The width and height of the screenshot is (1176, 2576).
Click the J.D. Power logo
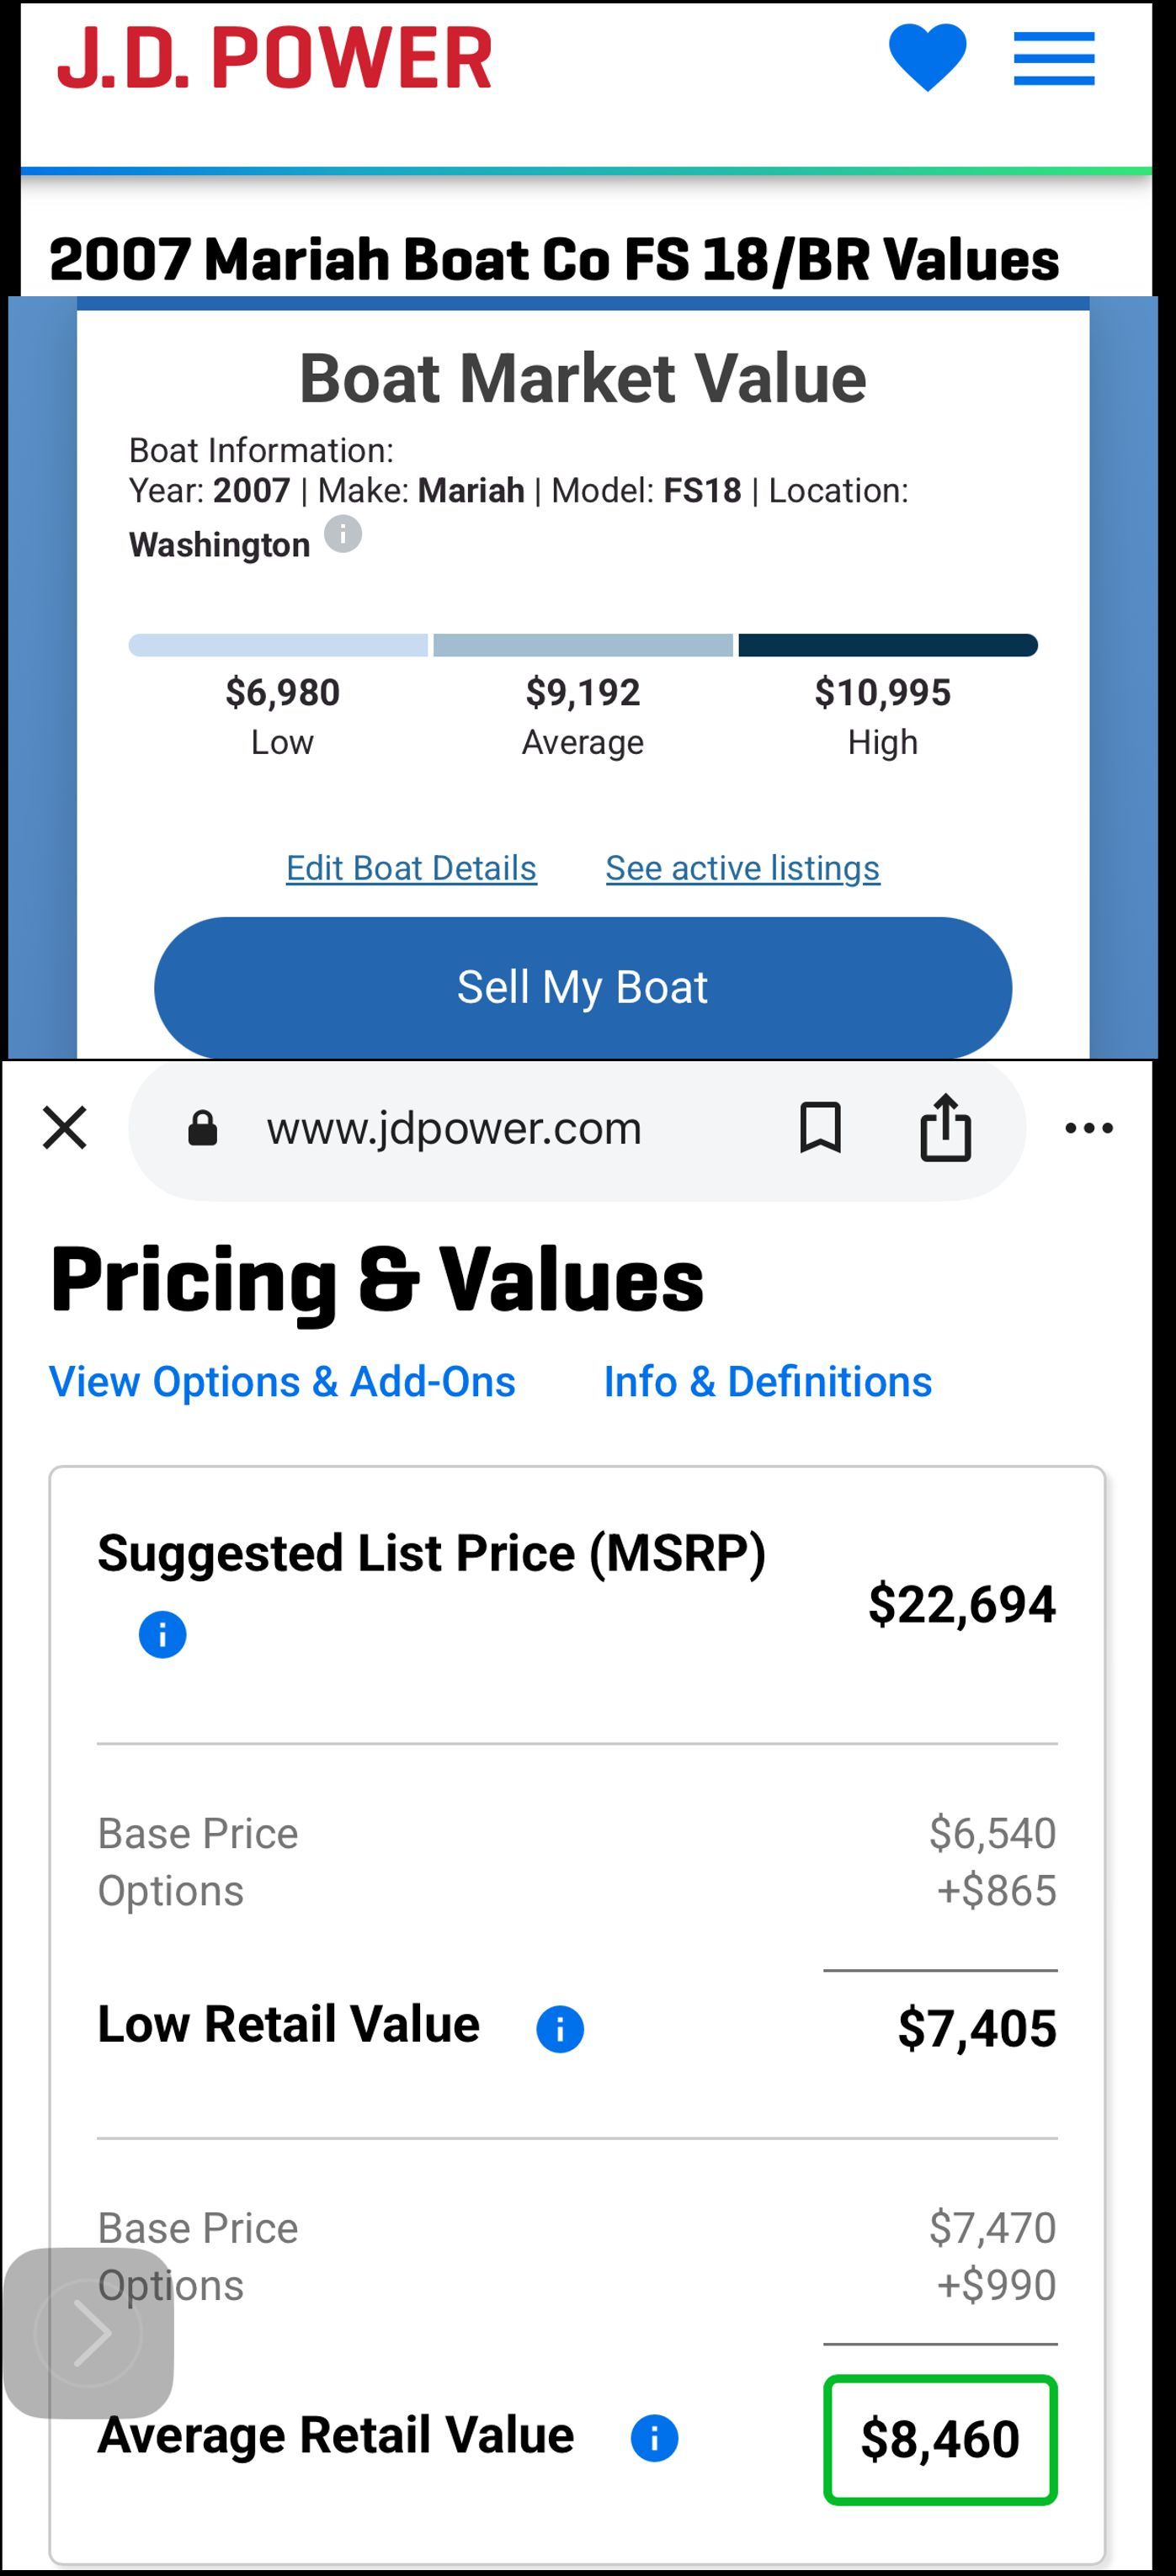point(274,58)
